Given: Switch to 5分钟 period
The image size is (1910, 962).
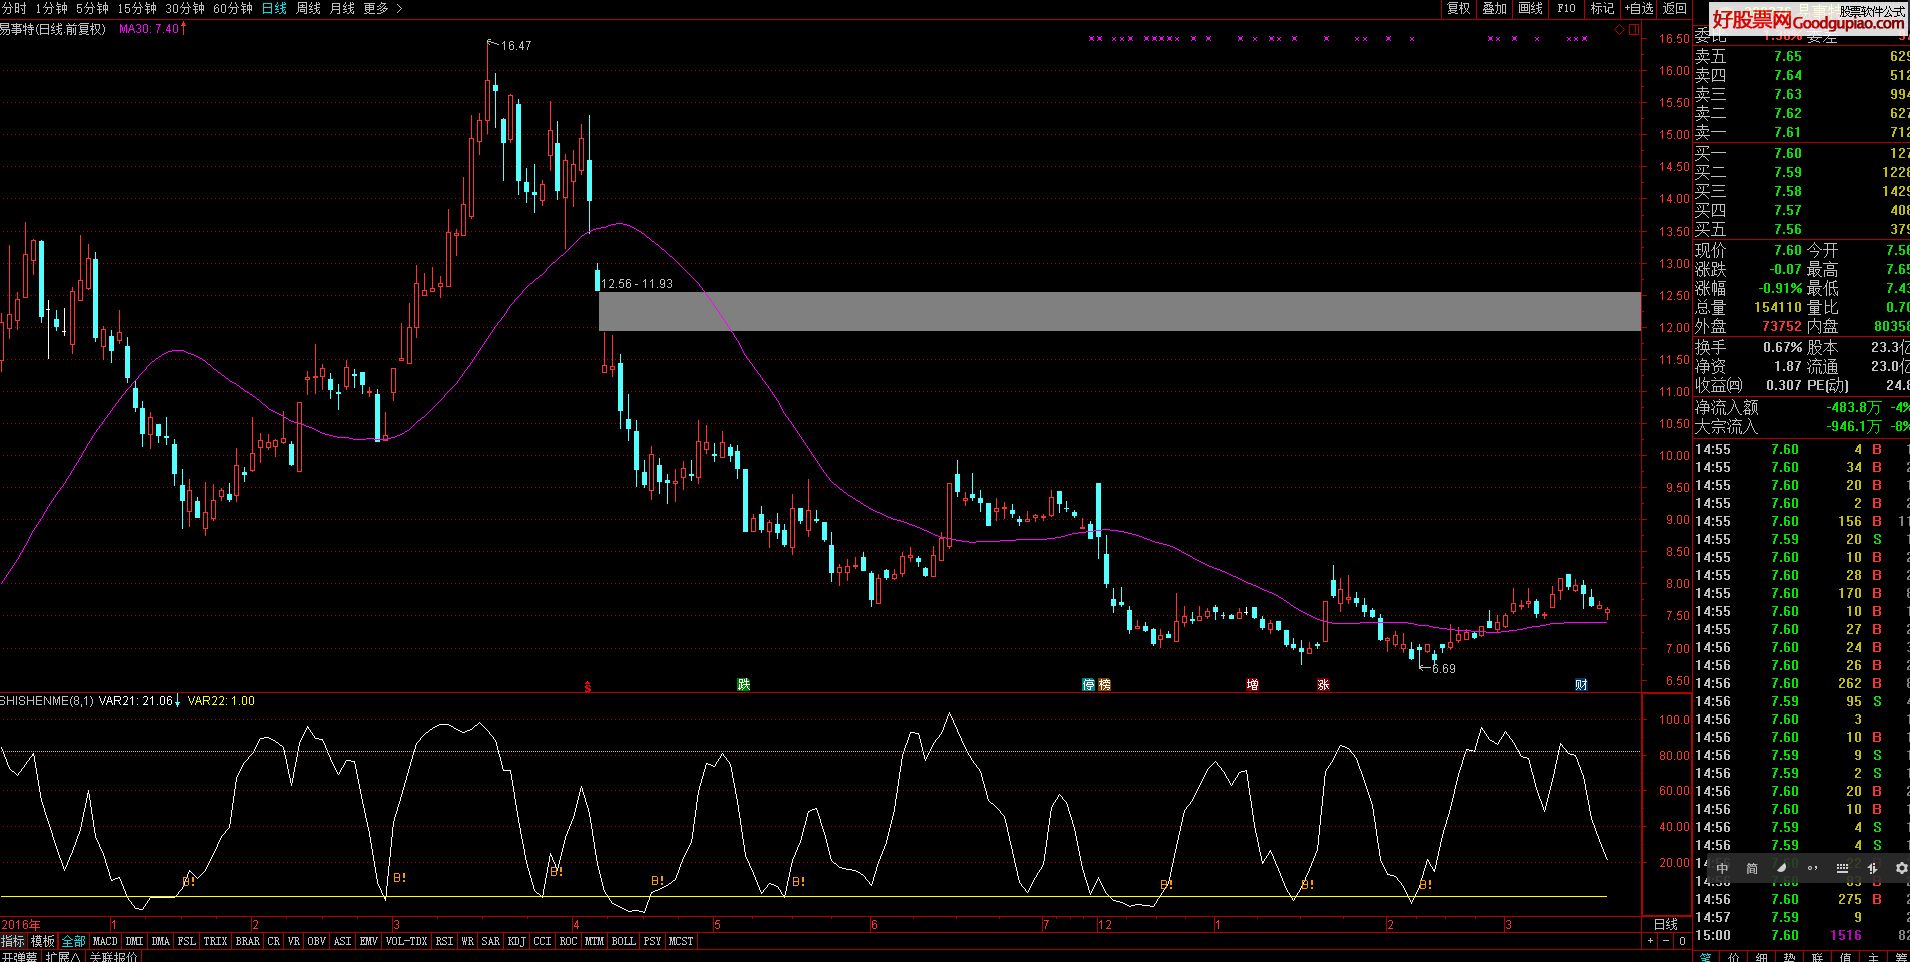Looking at the screenshot, I should coord(92,8).
